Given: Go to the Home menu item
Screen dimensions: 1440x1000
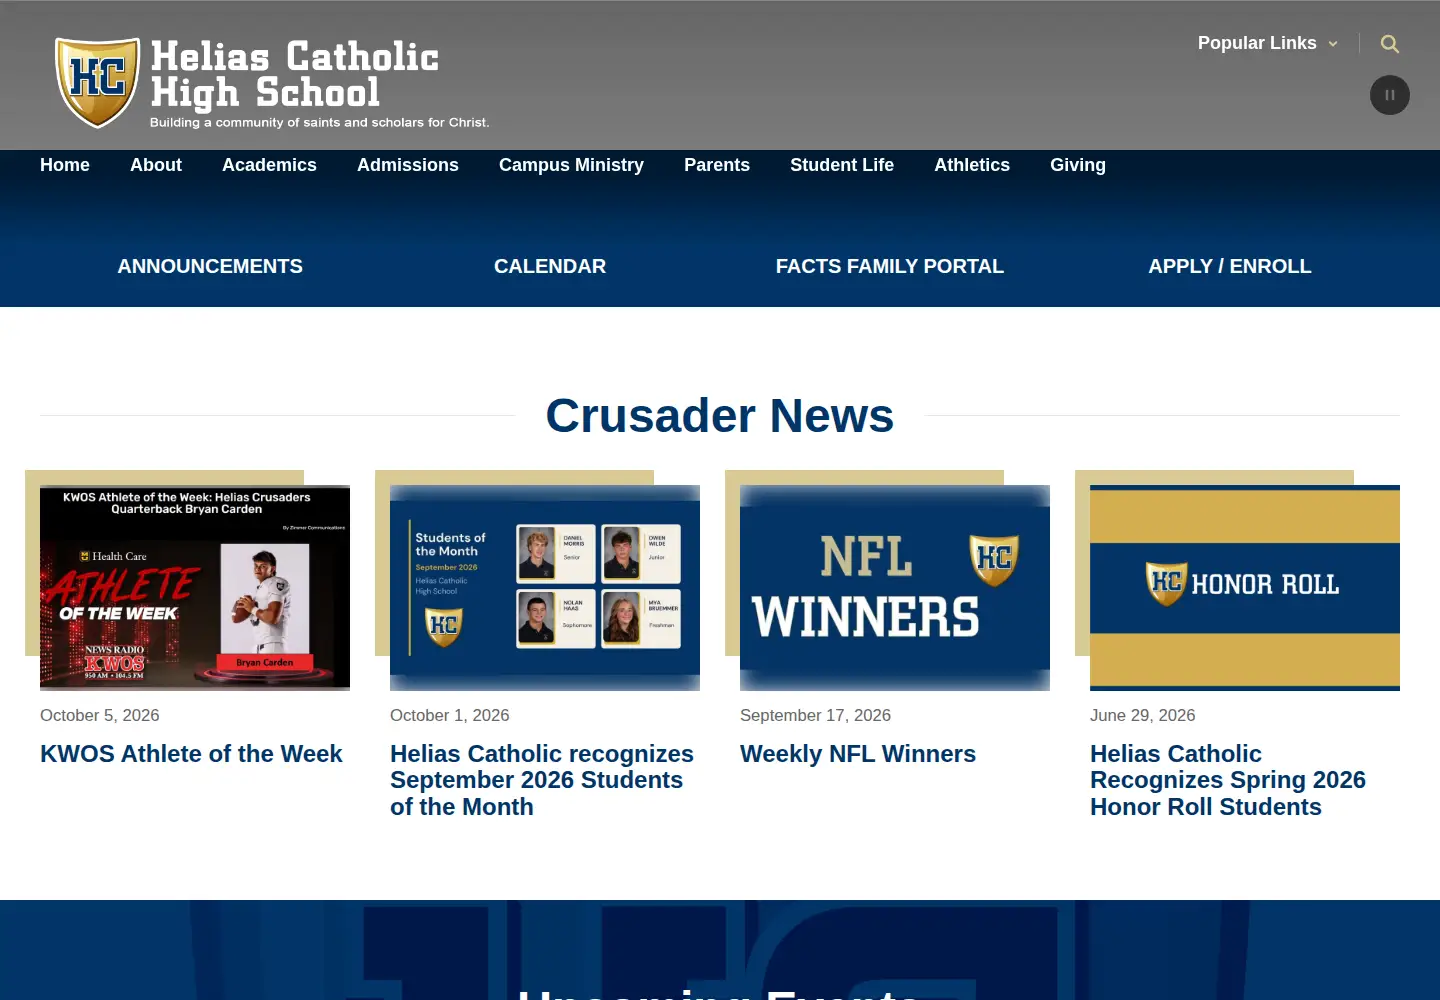Looking at the screenshot, I should pyautogui.click(x=65, y=165).
